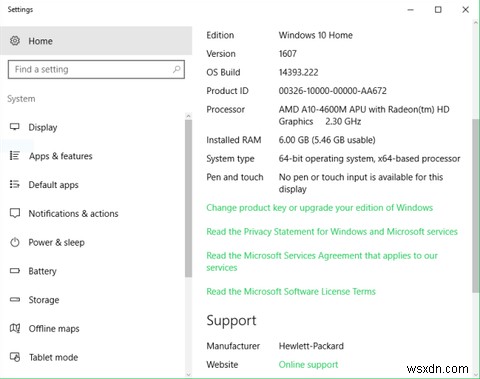Viewport: 480px width, 379px height.
Task: Click the AMD A10-4600M processor text
Action: tap(364, 115)
